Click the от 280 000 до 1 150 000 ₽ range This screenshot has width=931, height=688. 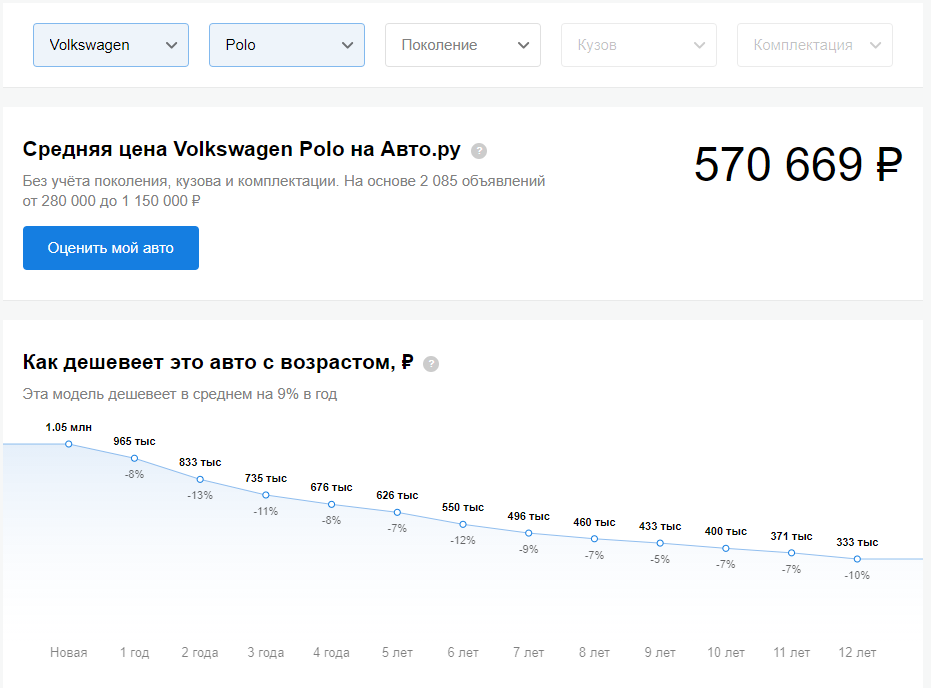coord(112,201)
